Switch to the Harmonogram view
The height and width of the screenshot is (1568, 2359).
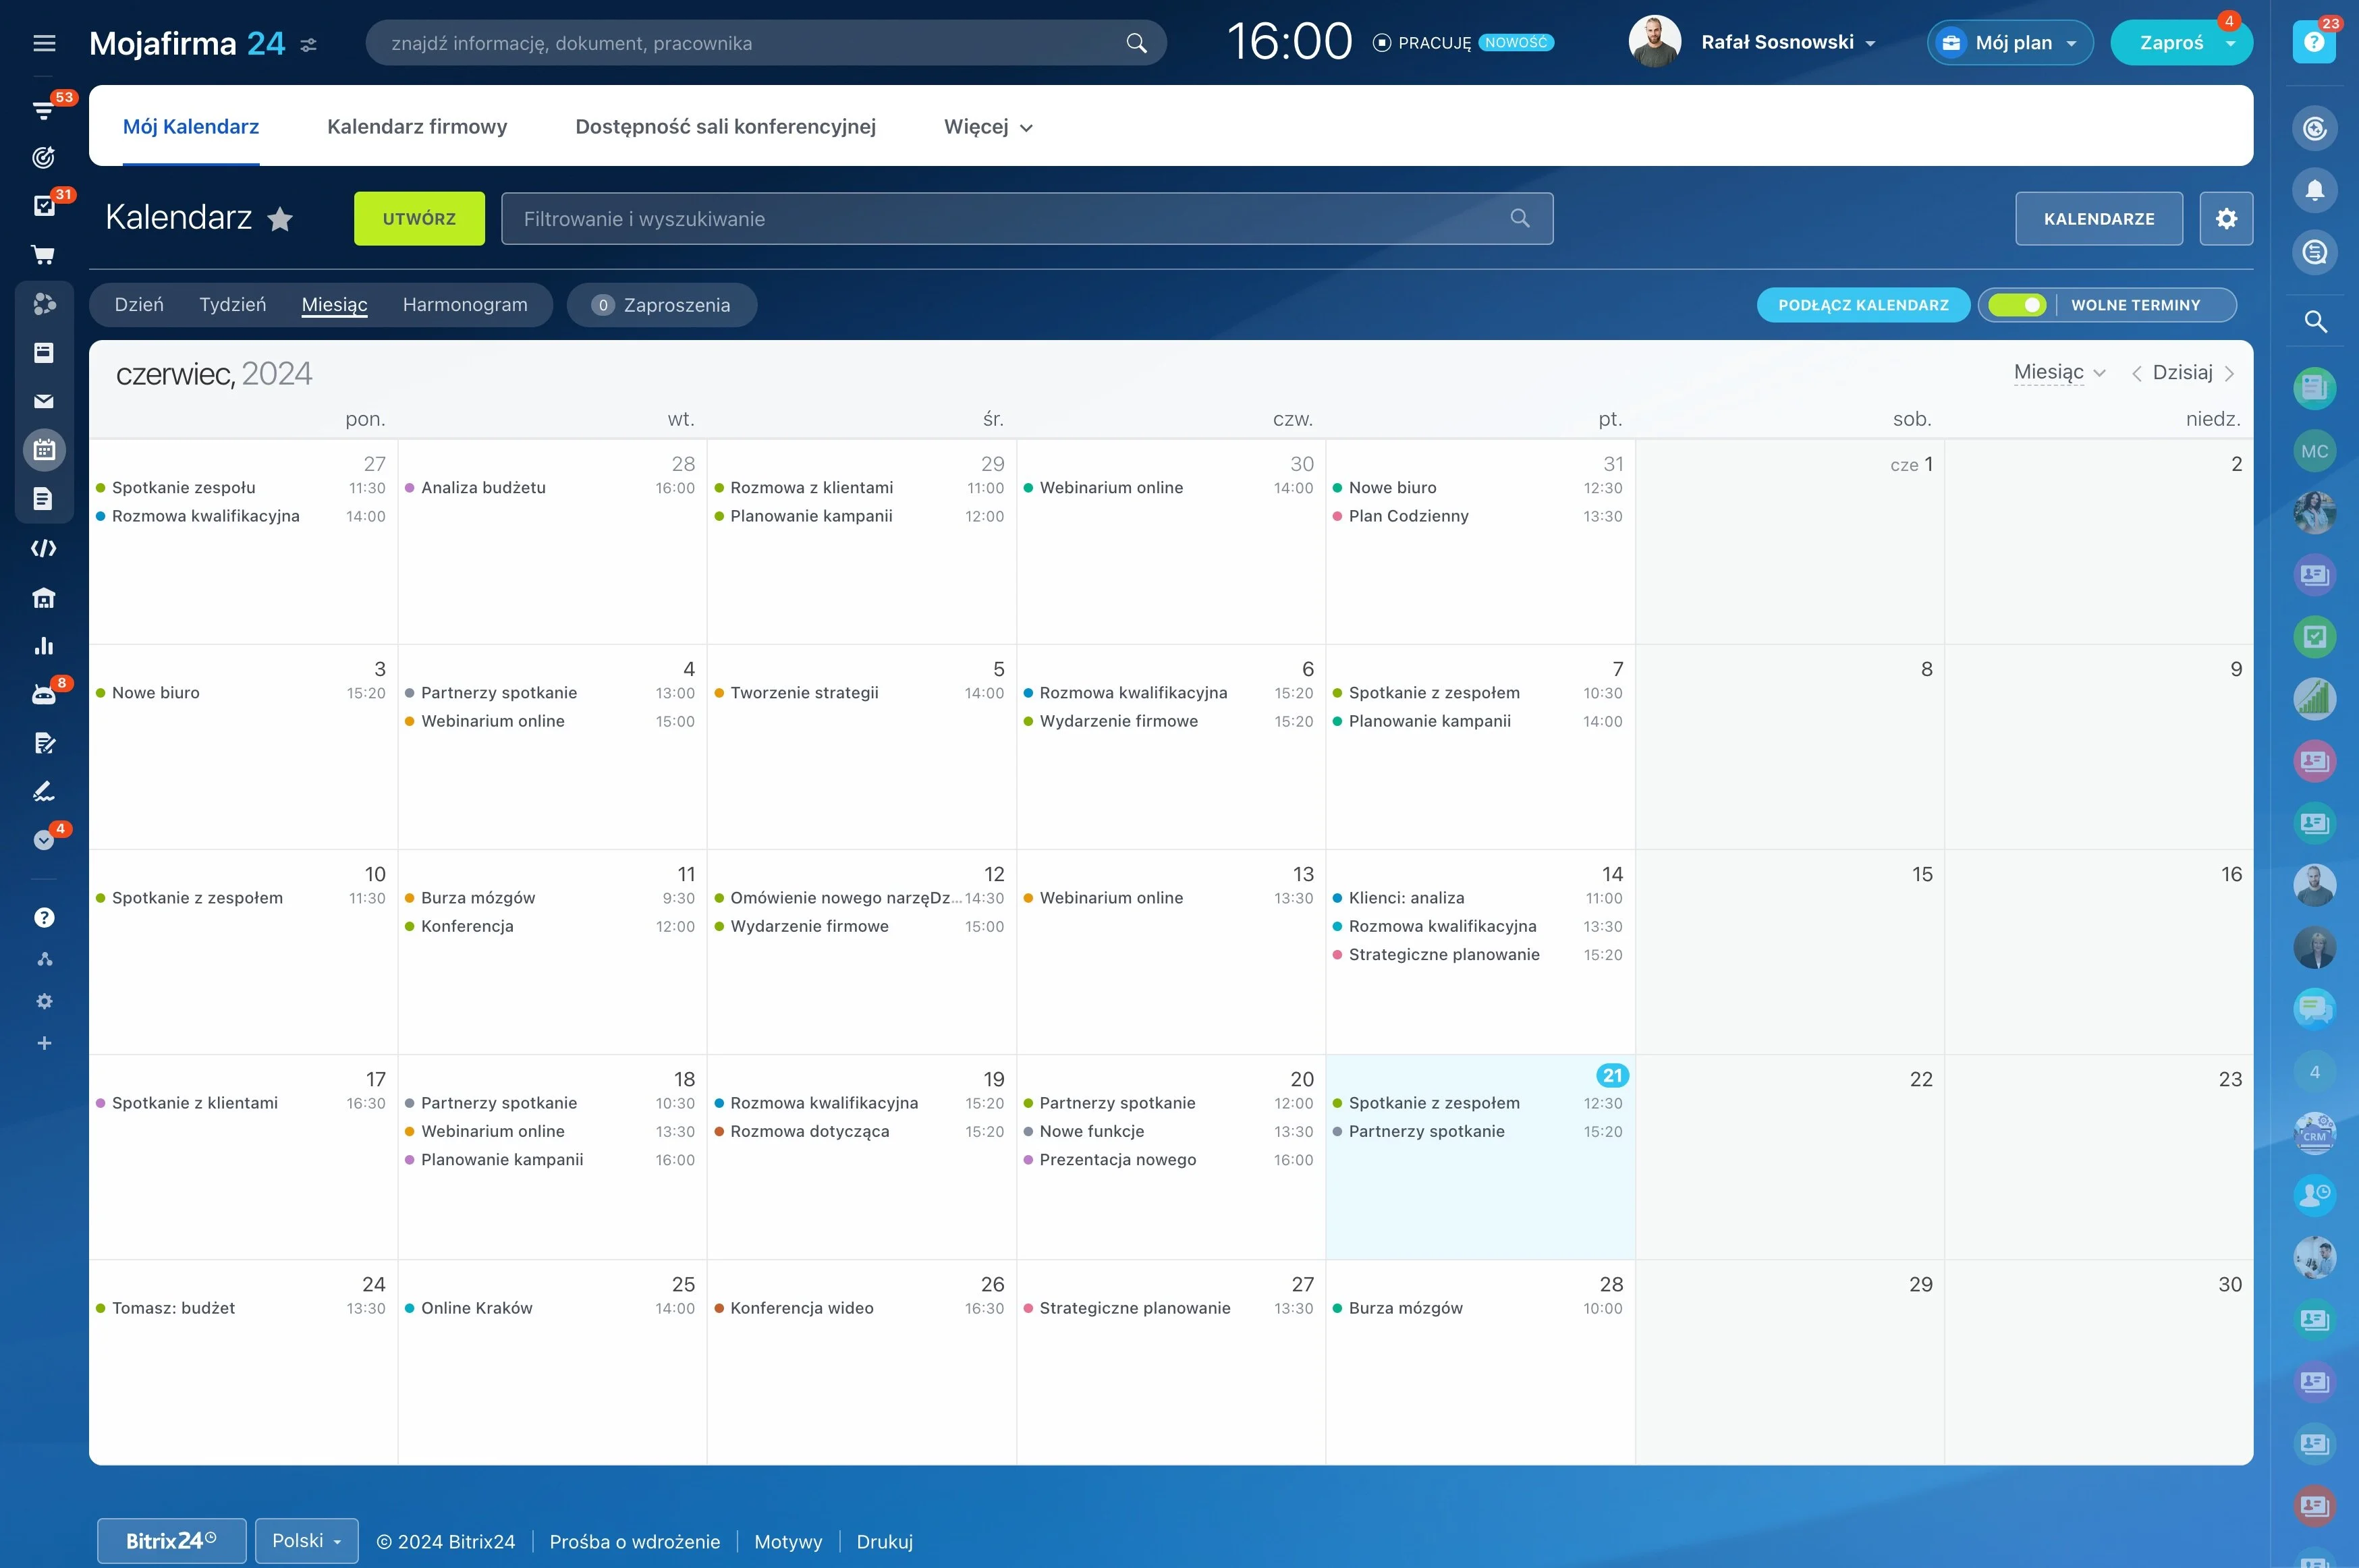(x=465, y=305)
